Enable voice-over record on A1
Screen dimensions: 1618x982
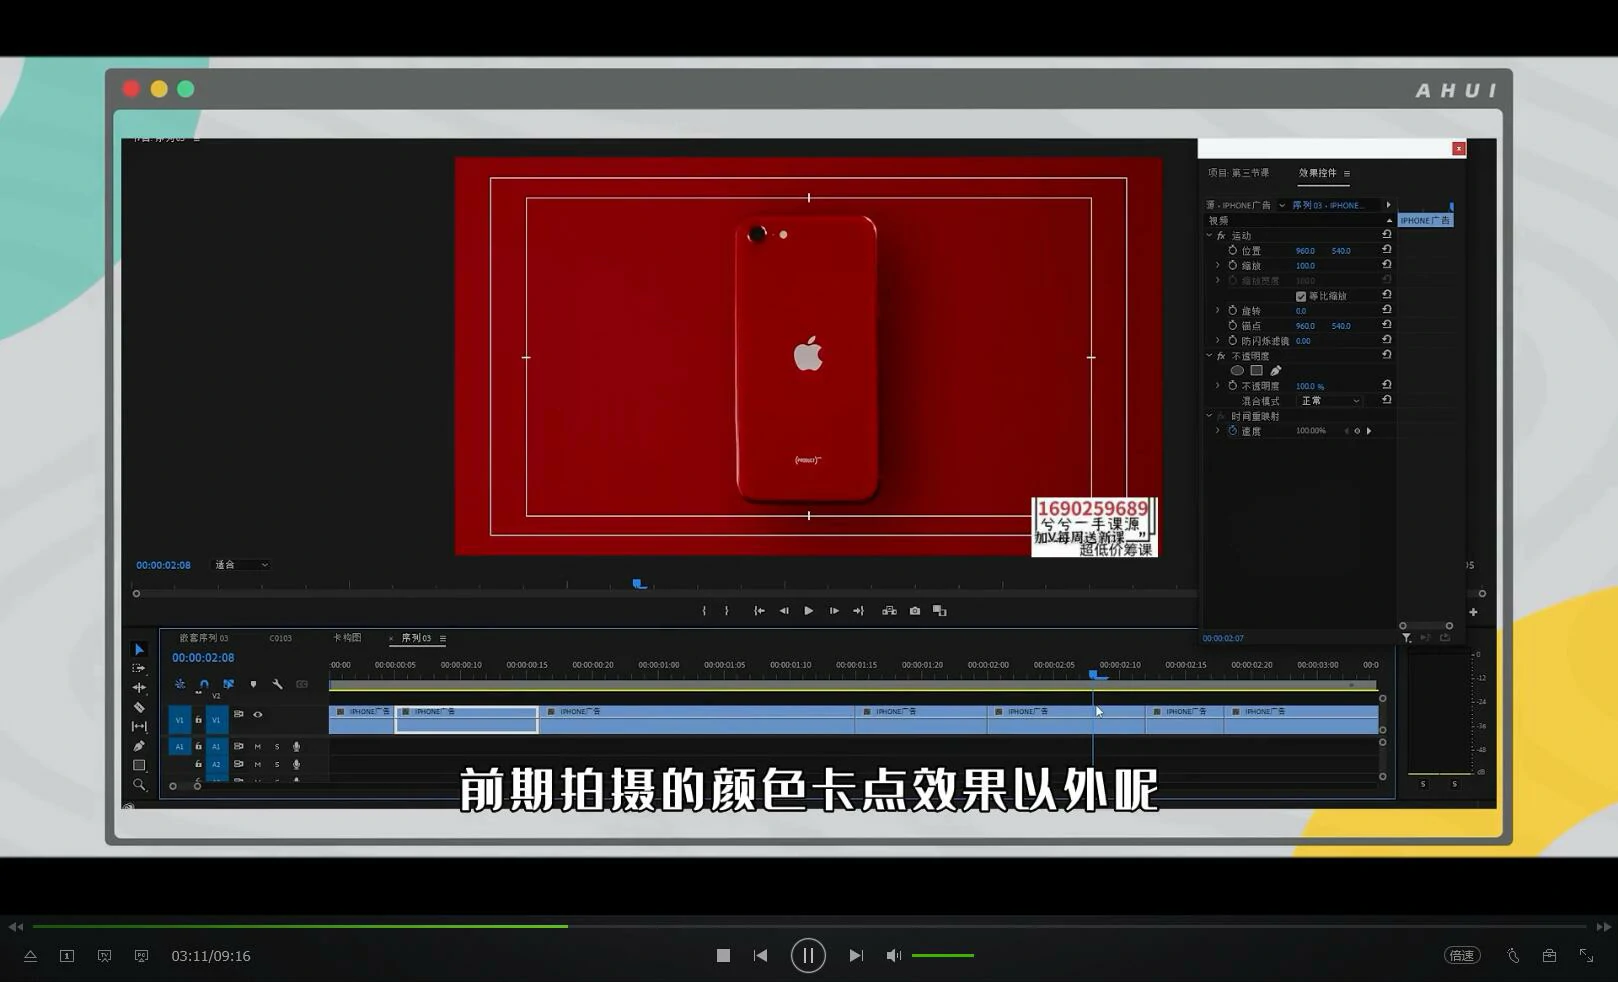point(296,747)
